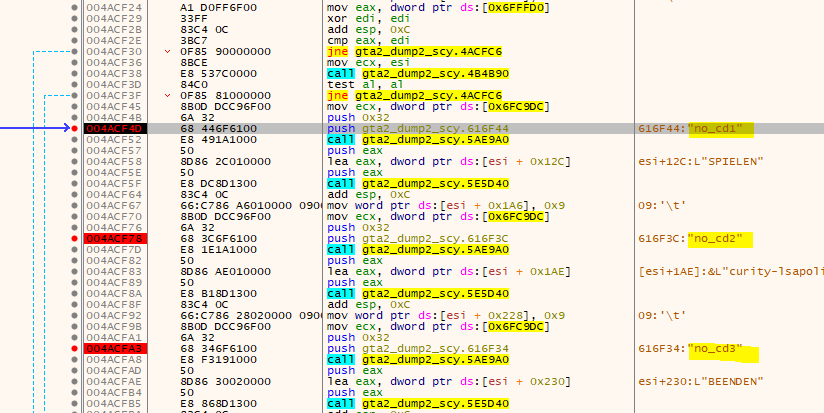Disable the breakpoint dot at 004ACF4D

[x=75, y=128]
